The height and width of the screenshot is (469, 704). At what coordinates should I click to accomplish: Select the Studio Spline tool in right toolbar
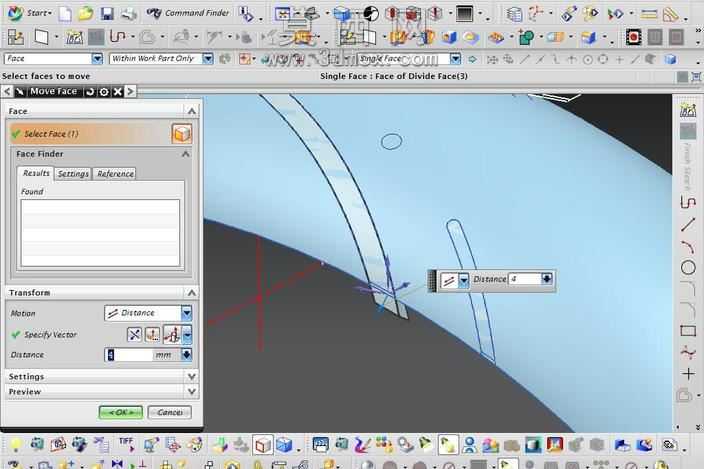(688, 353)
